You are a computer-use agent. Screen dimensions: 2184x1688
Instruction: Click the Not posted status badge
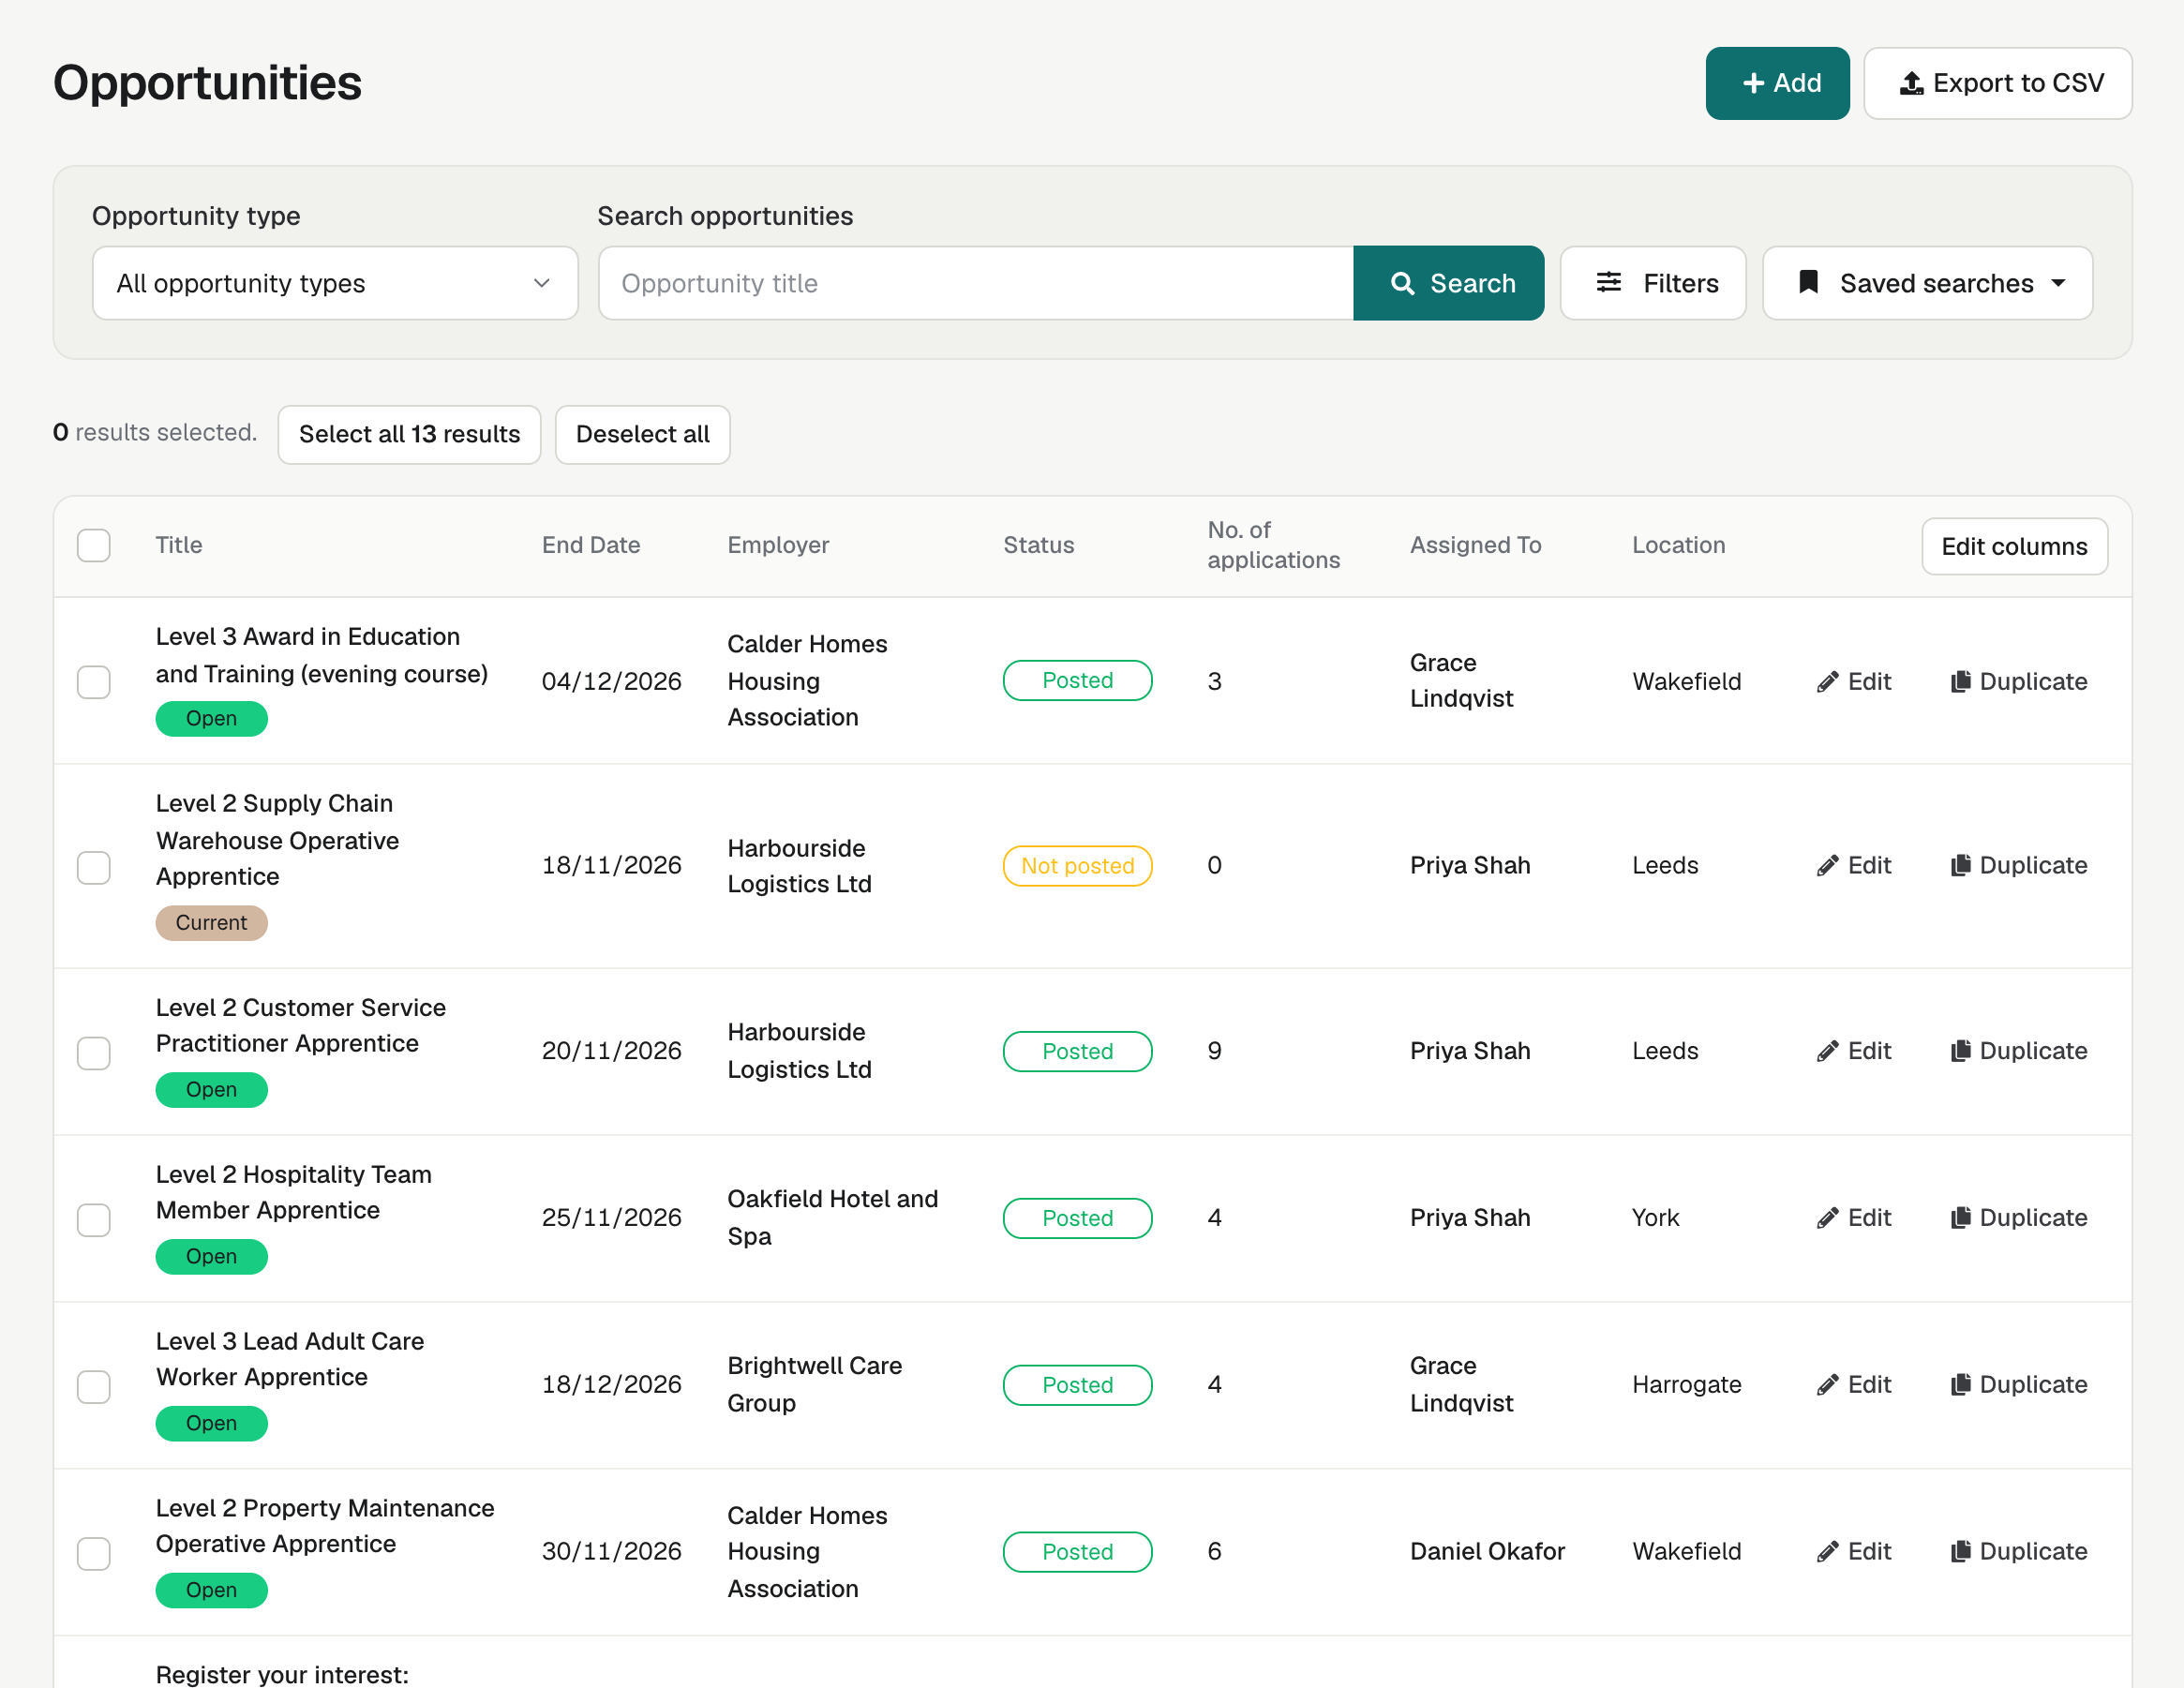pyautogui.click(x=1077, y=866)
